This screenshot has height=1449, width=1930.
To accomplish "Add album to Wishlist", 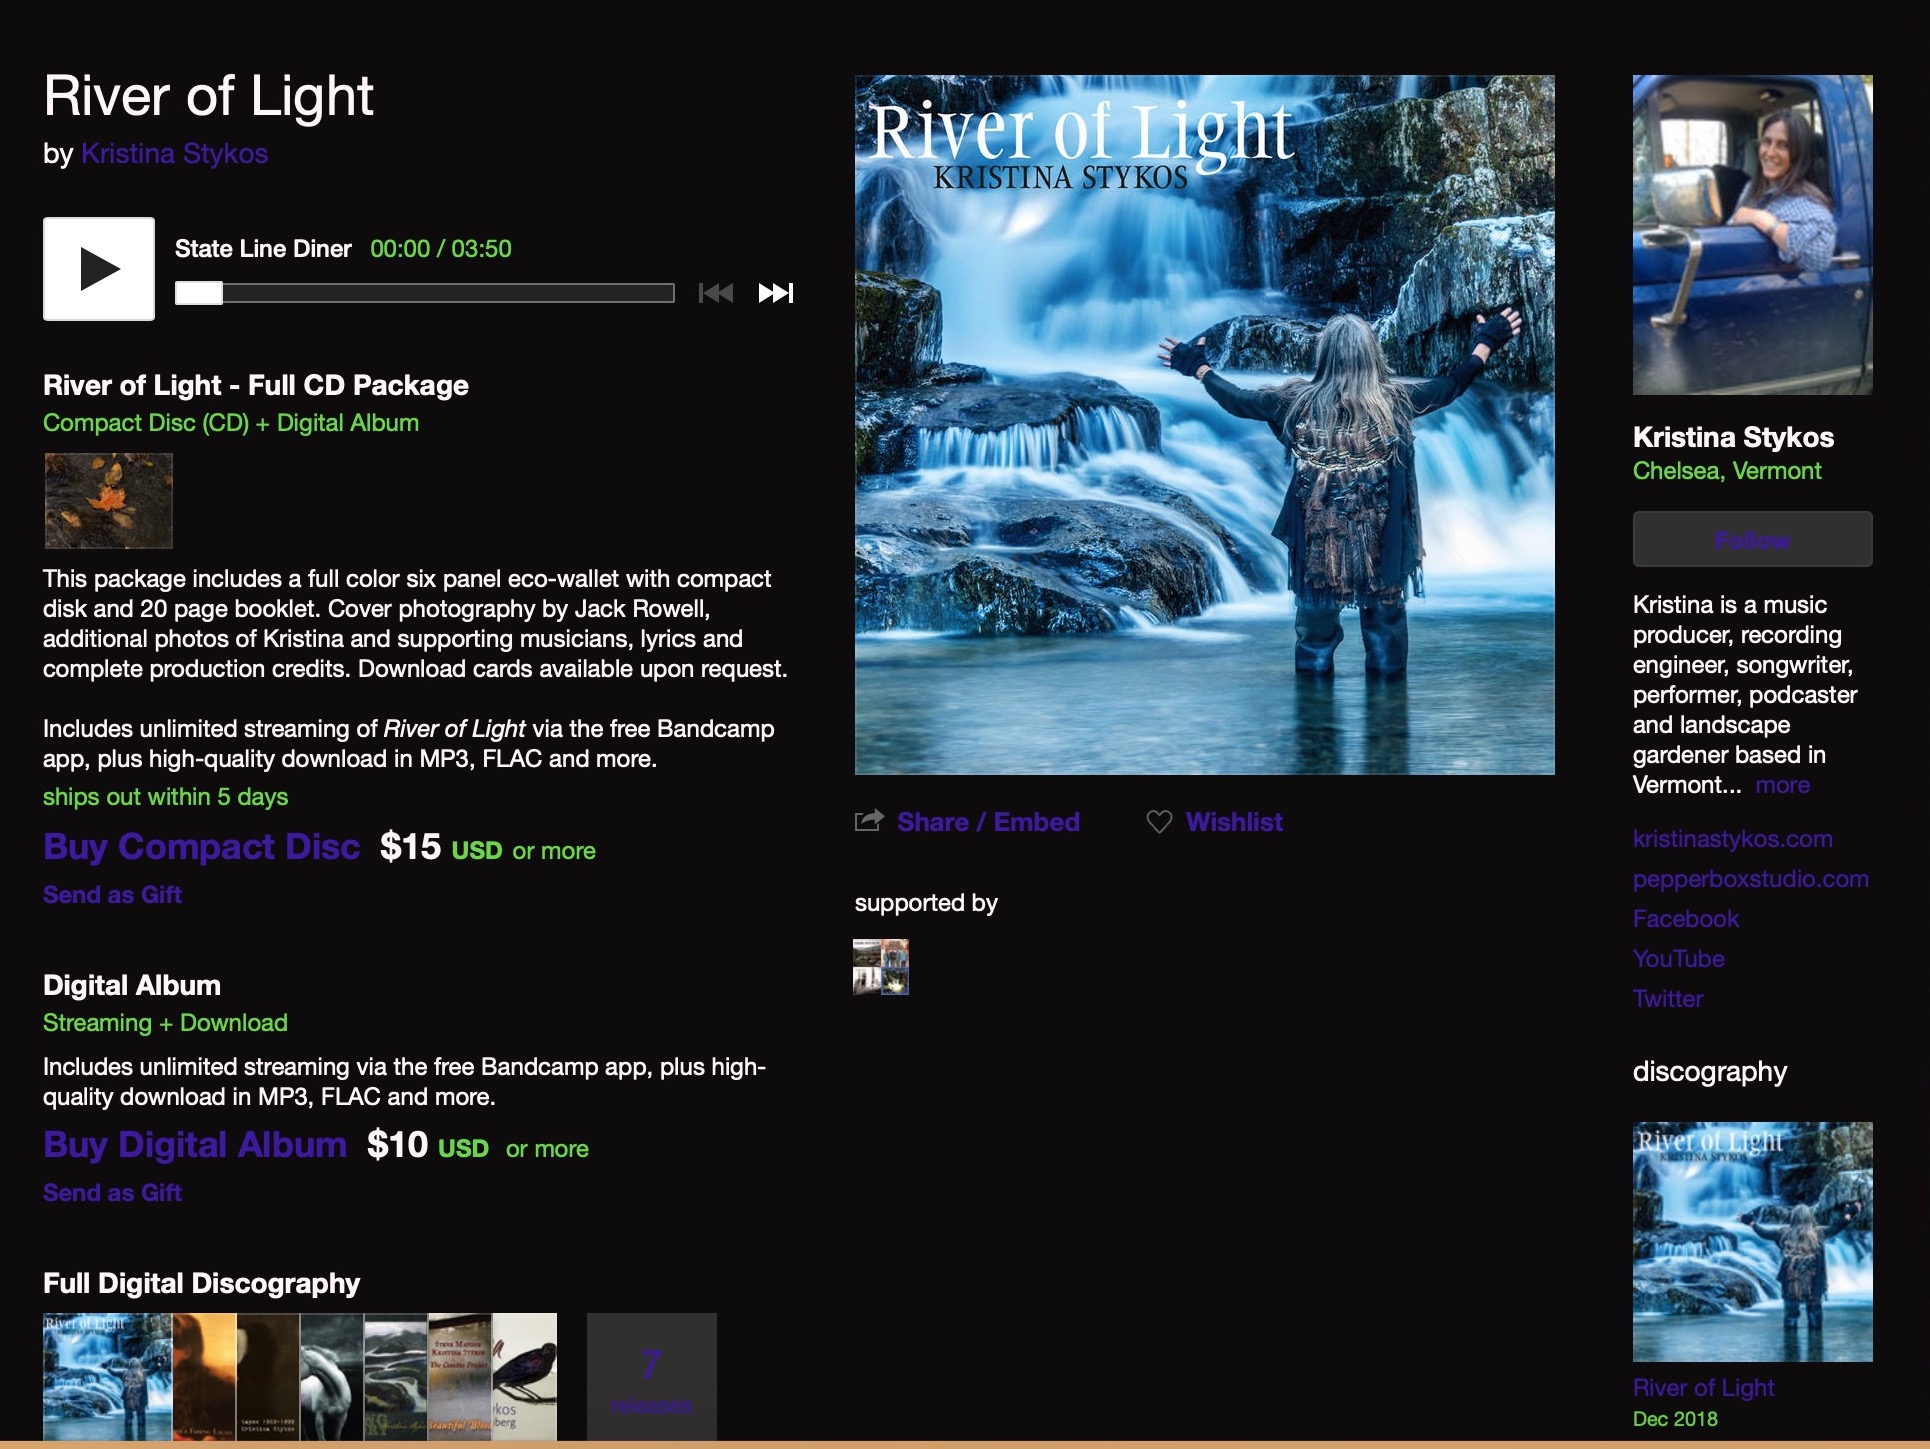I will pos(1234,822).
